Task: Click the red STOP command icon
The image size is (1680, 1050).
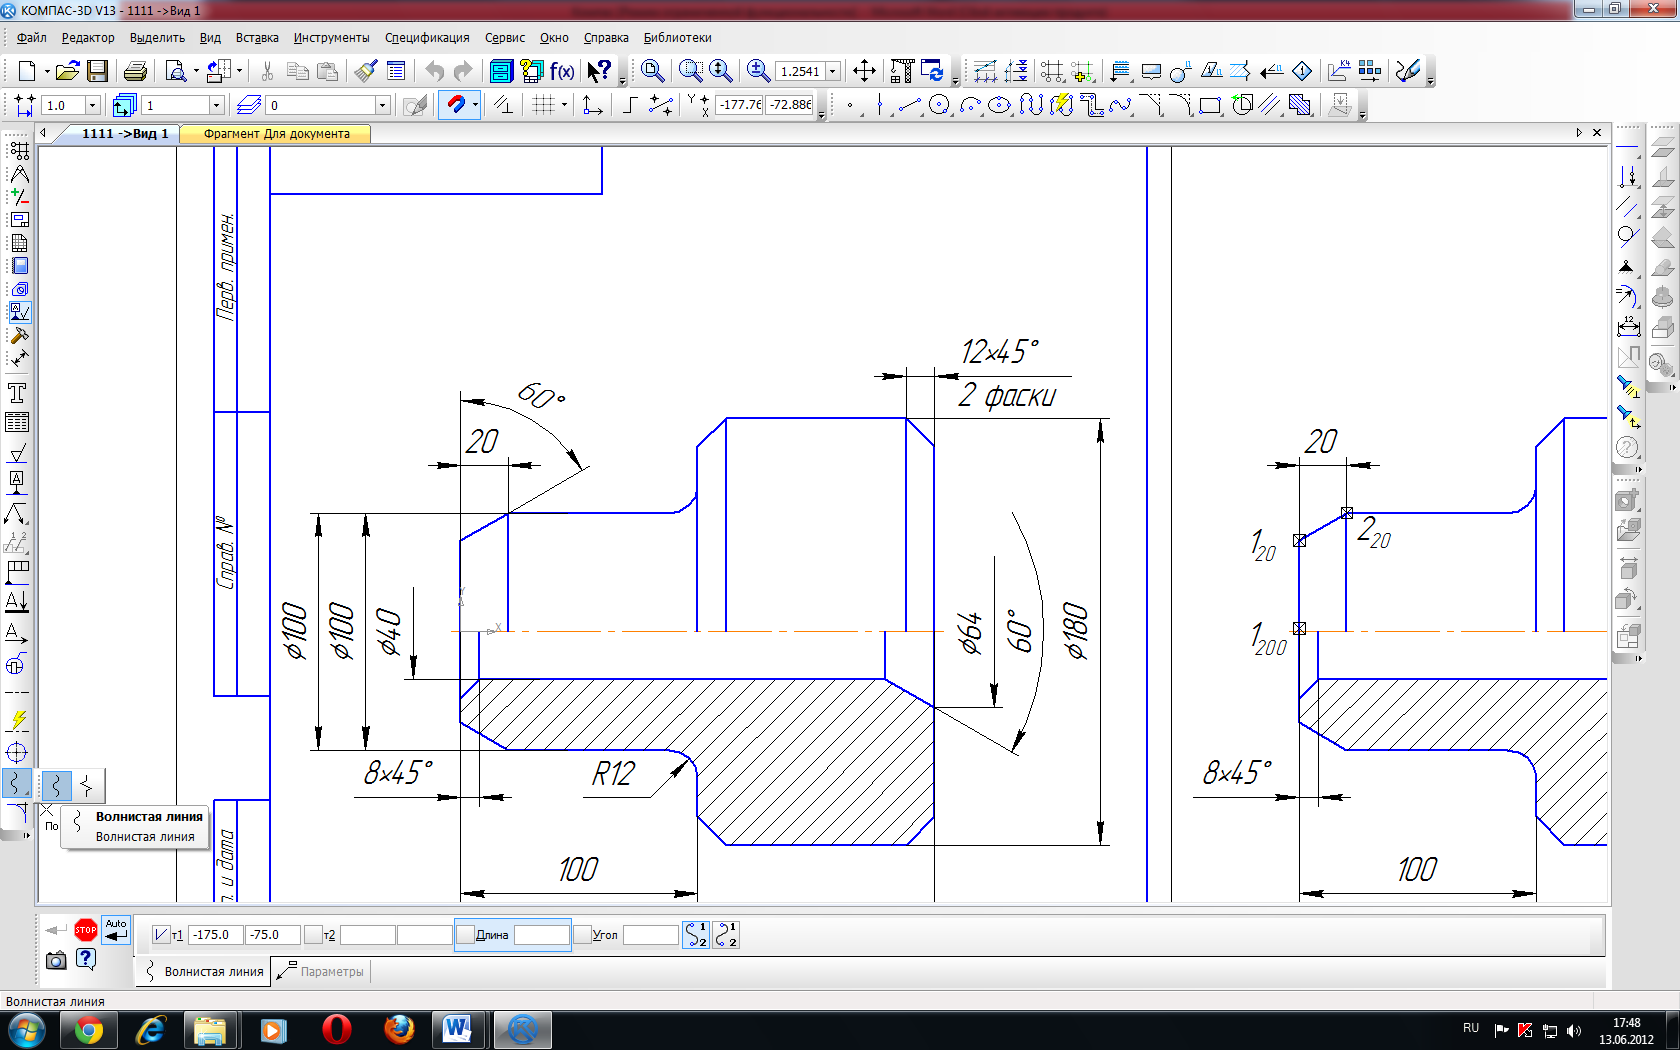Action: 86,930
